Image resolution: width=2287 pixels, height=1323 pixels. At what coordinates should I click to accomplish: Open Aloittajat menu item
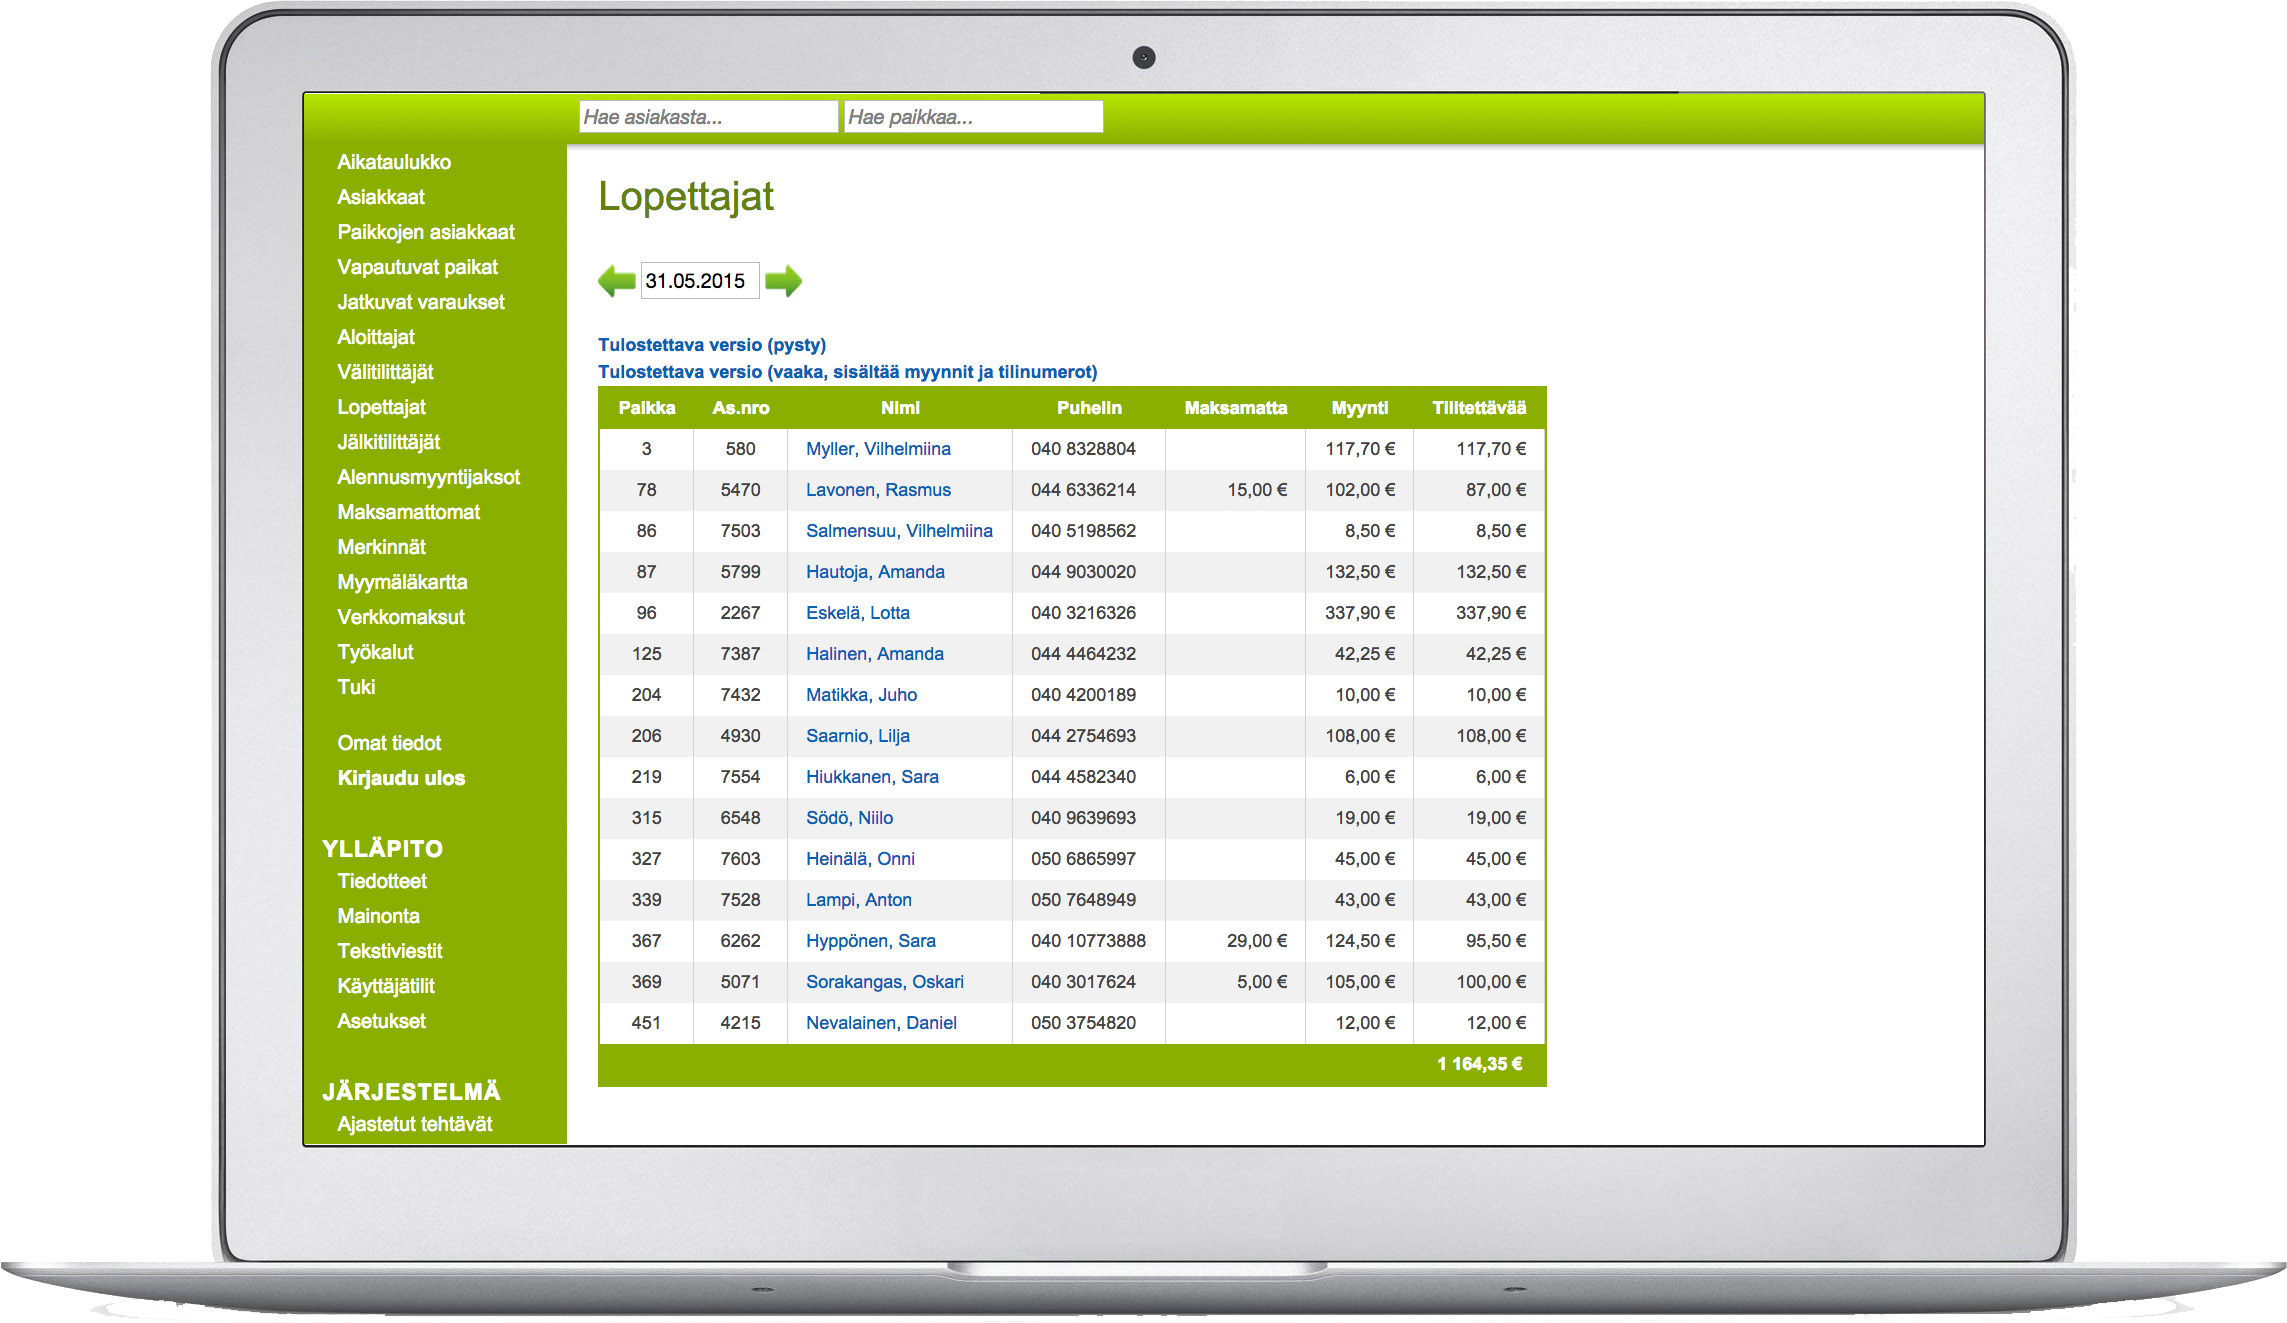[x=376, y=337]
